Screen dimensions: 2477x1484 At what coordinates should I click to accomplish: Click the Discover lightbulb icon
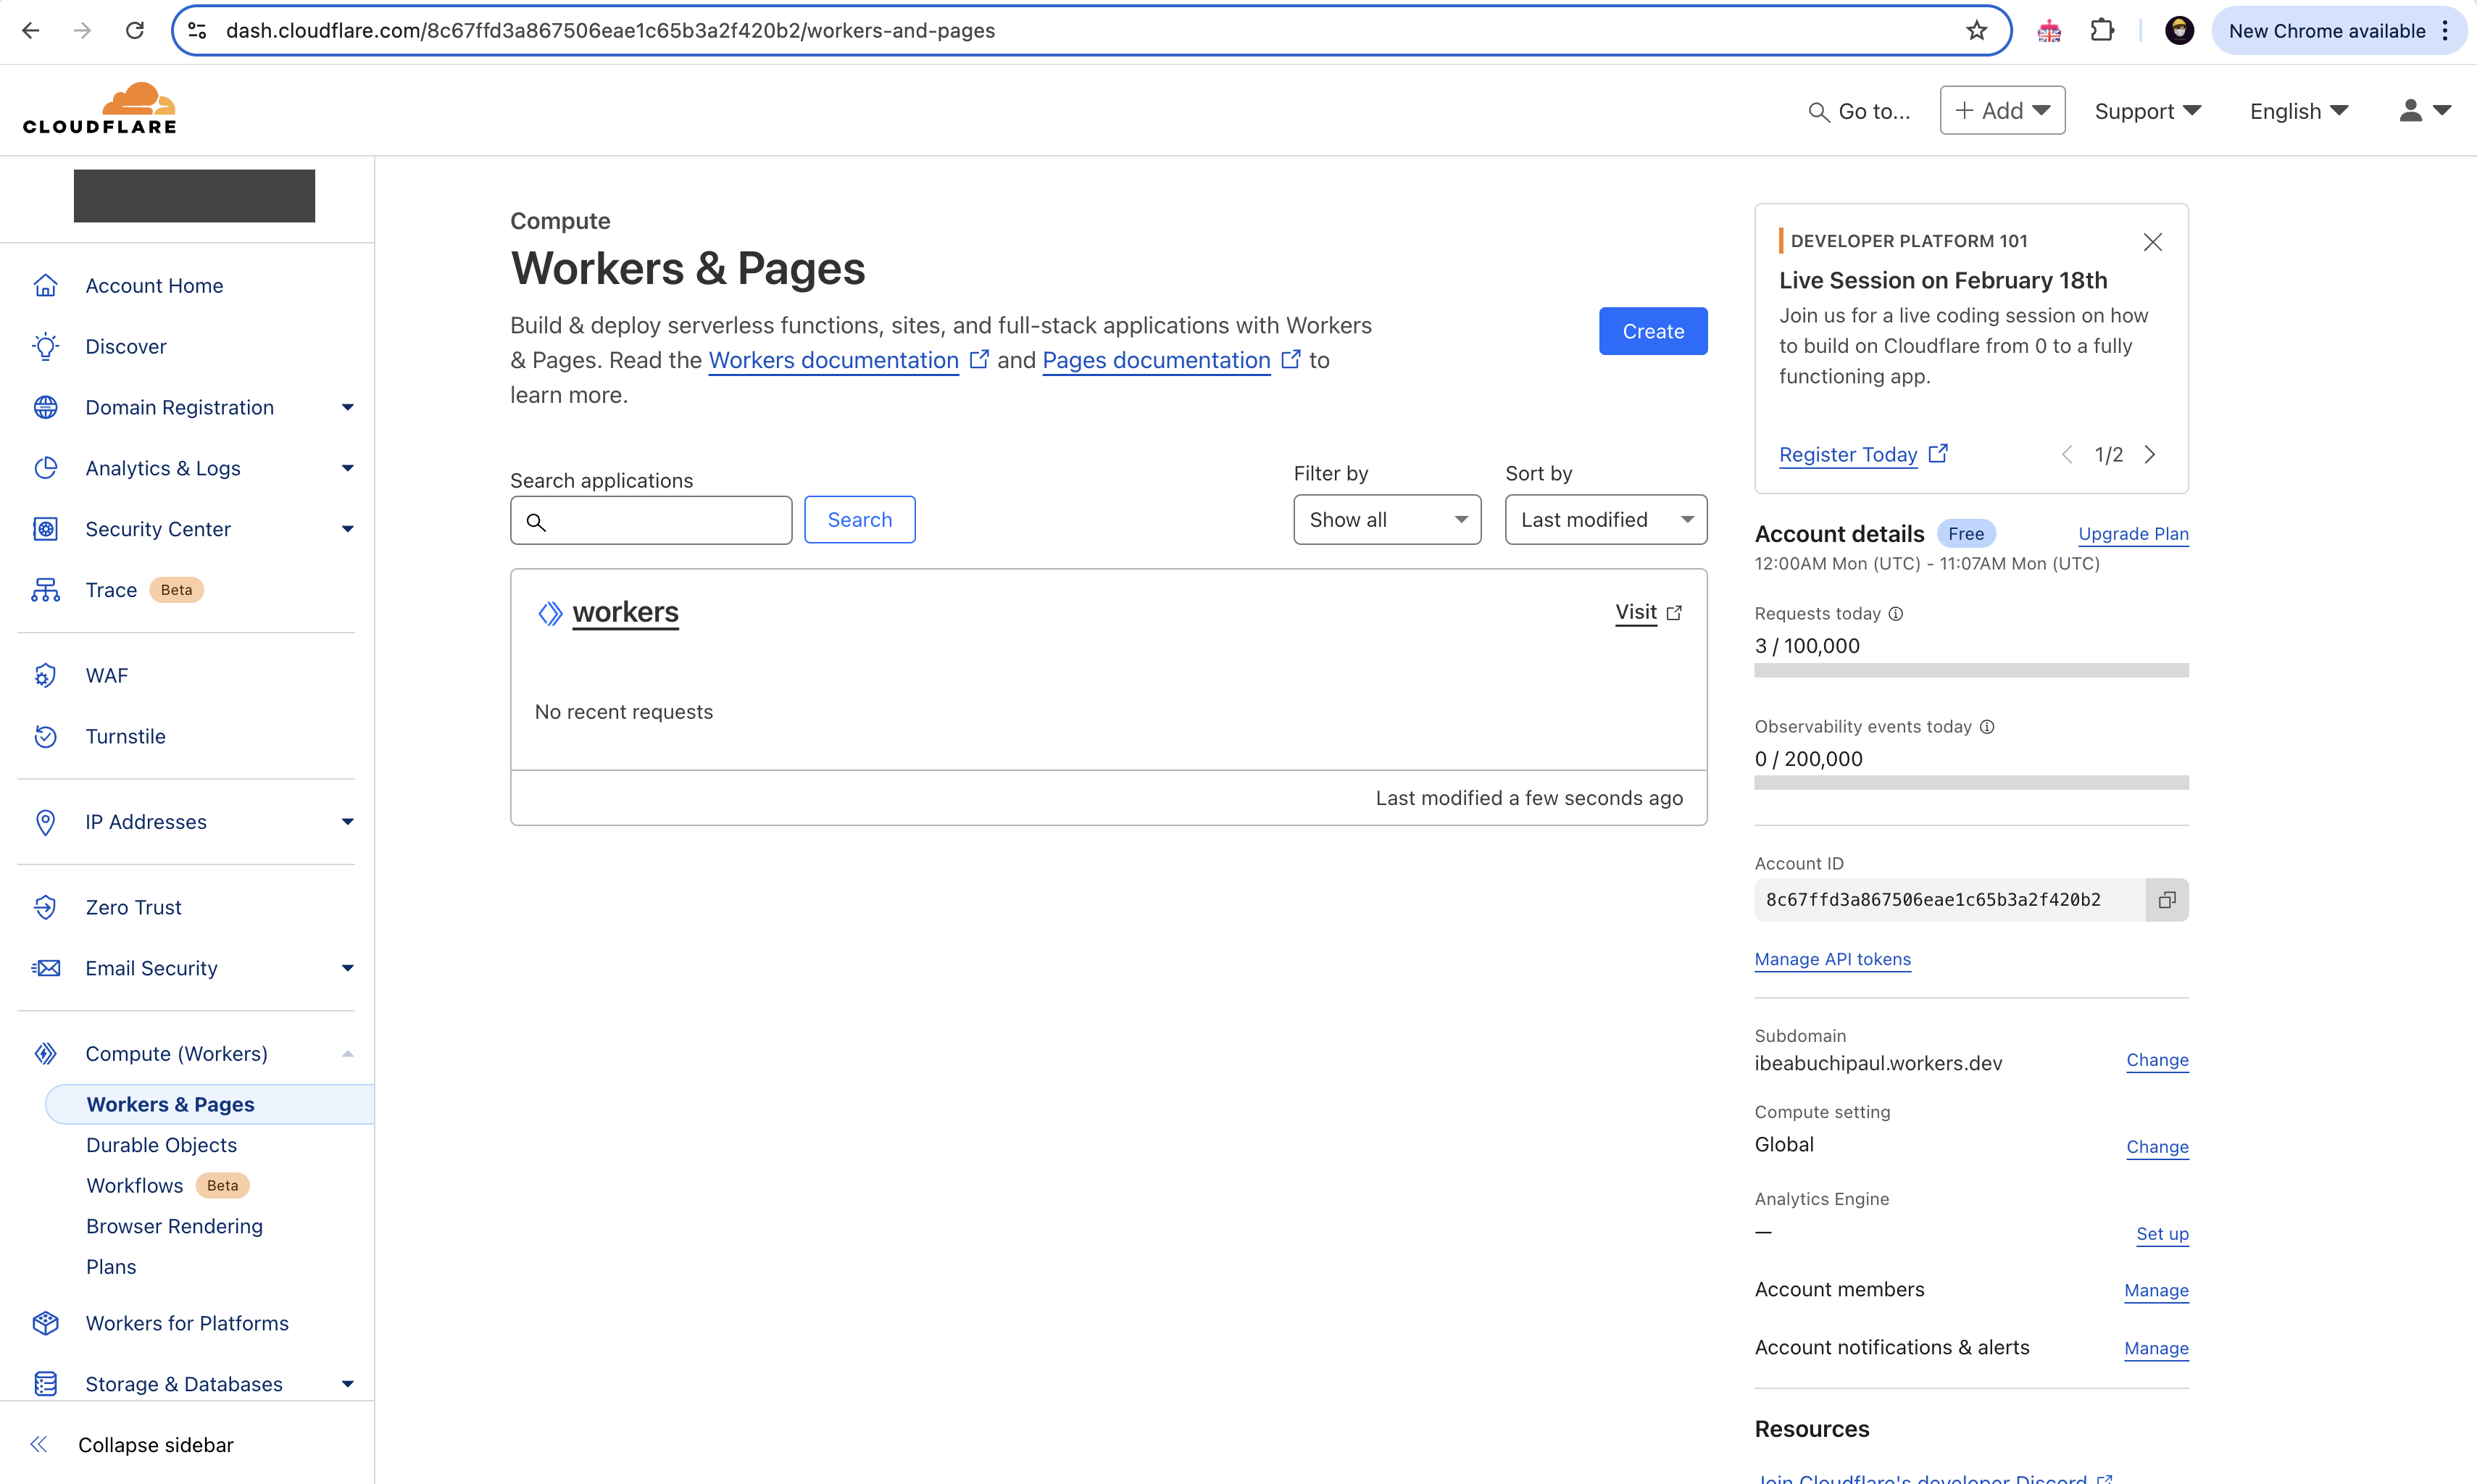(45, 346)
